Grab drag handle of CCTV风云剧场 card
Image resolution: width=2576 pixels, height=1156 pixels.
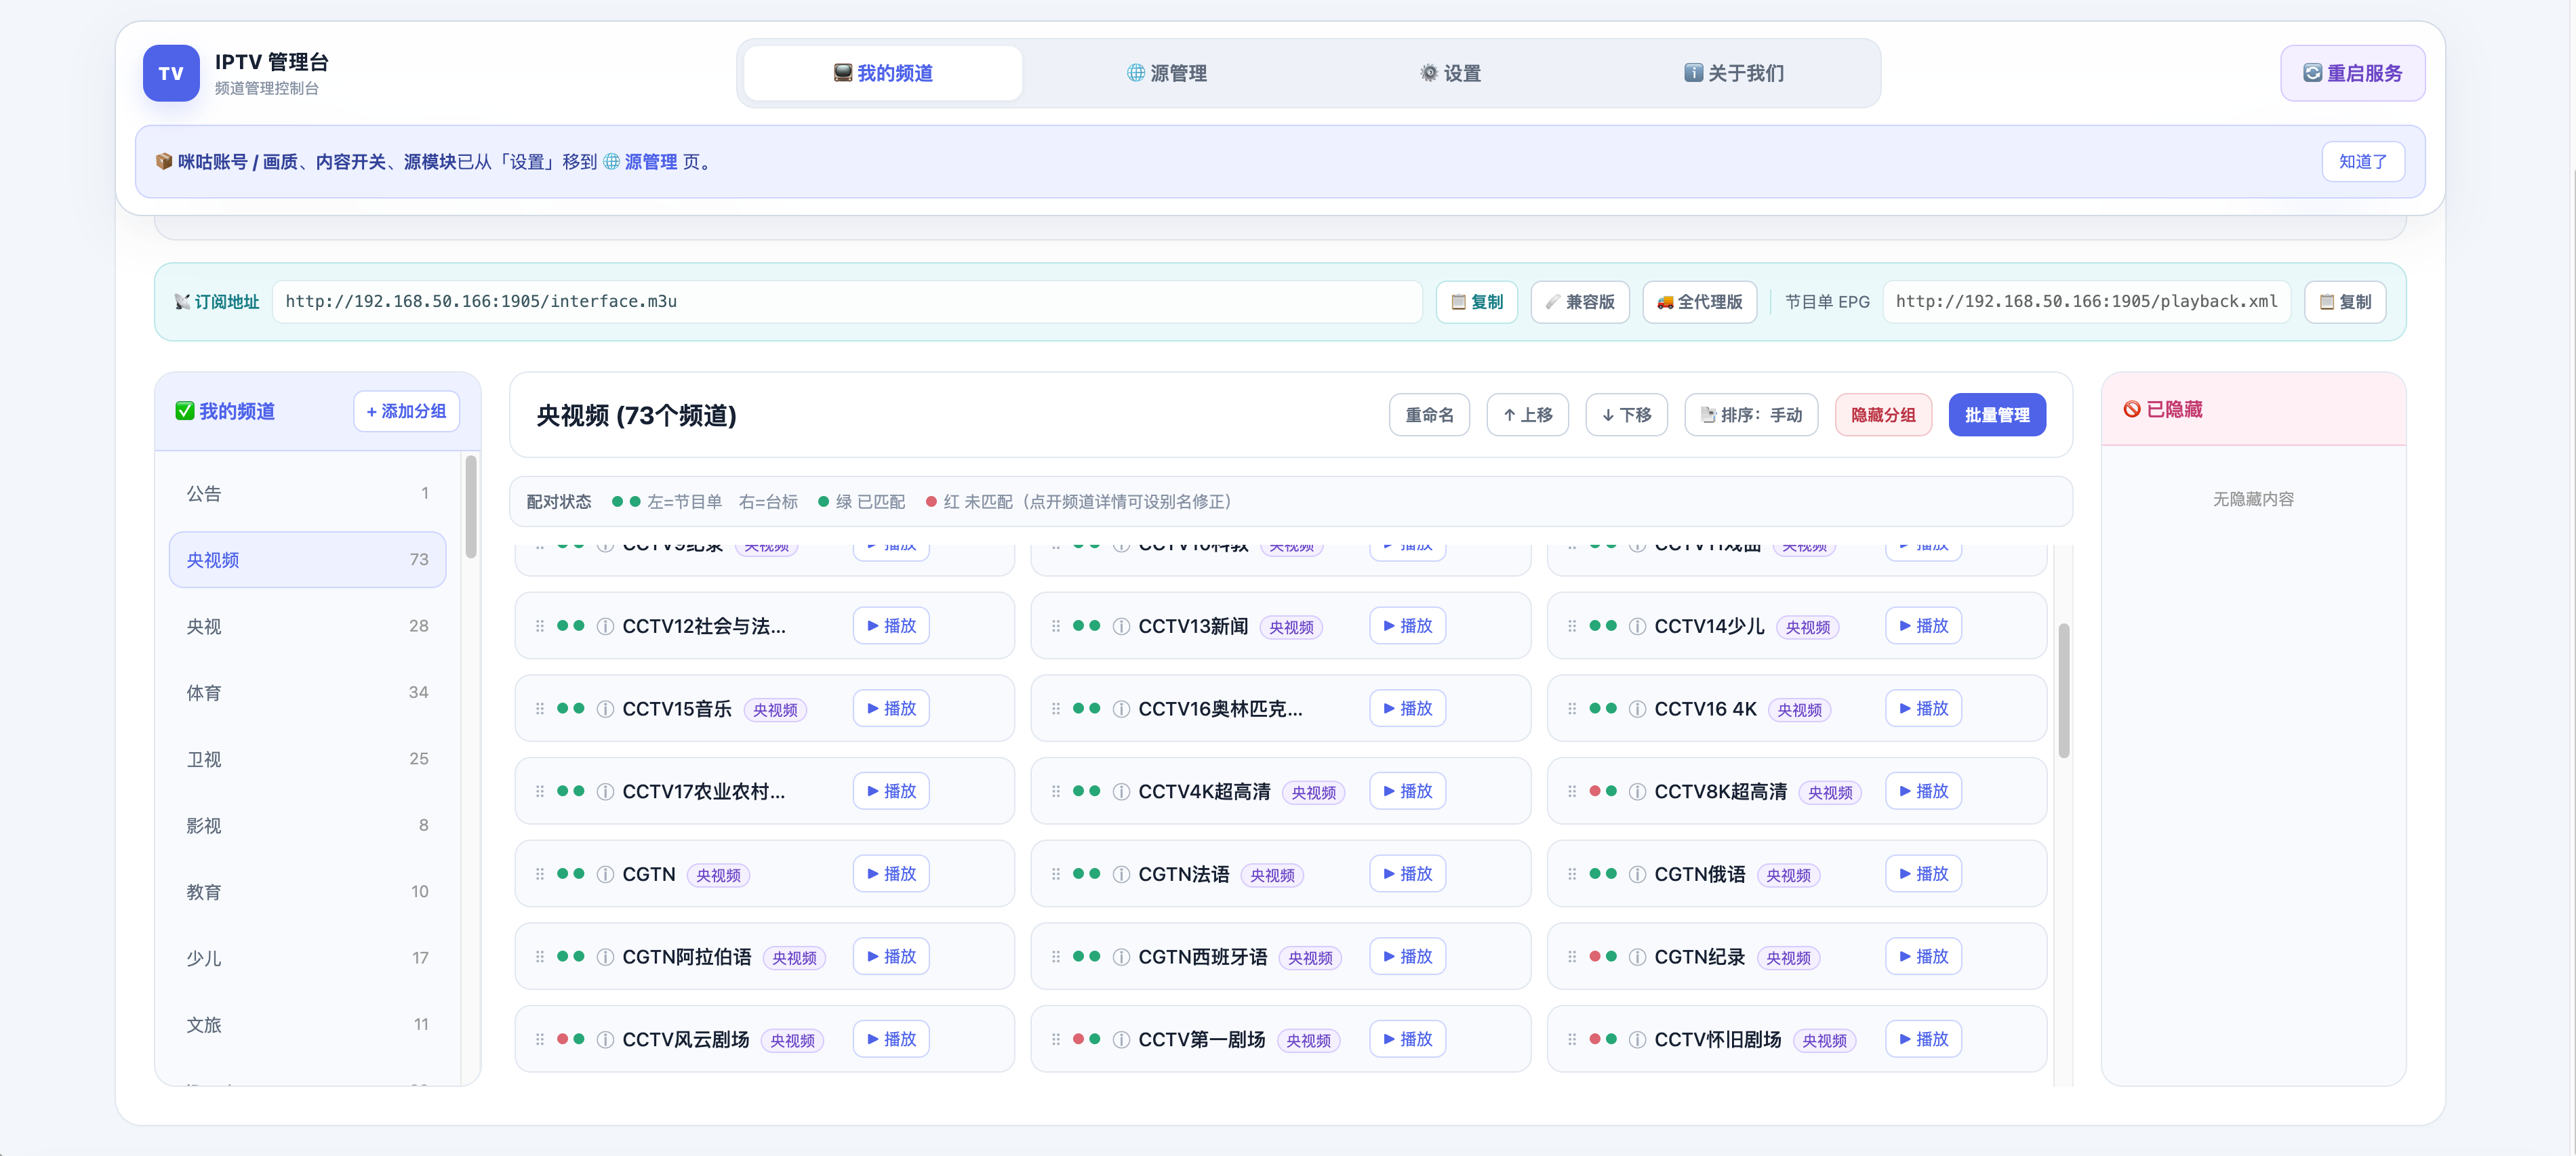540,1039
